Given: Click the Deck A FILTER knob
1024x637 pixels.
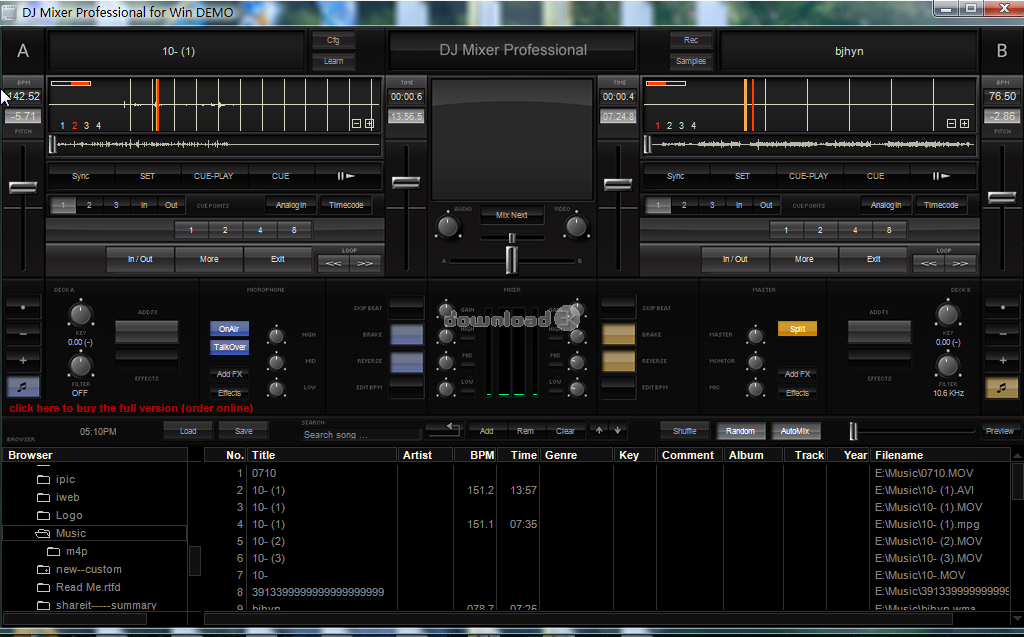Looking at the screenshot, I should point(80,366).
